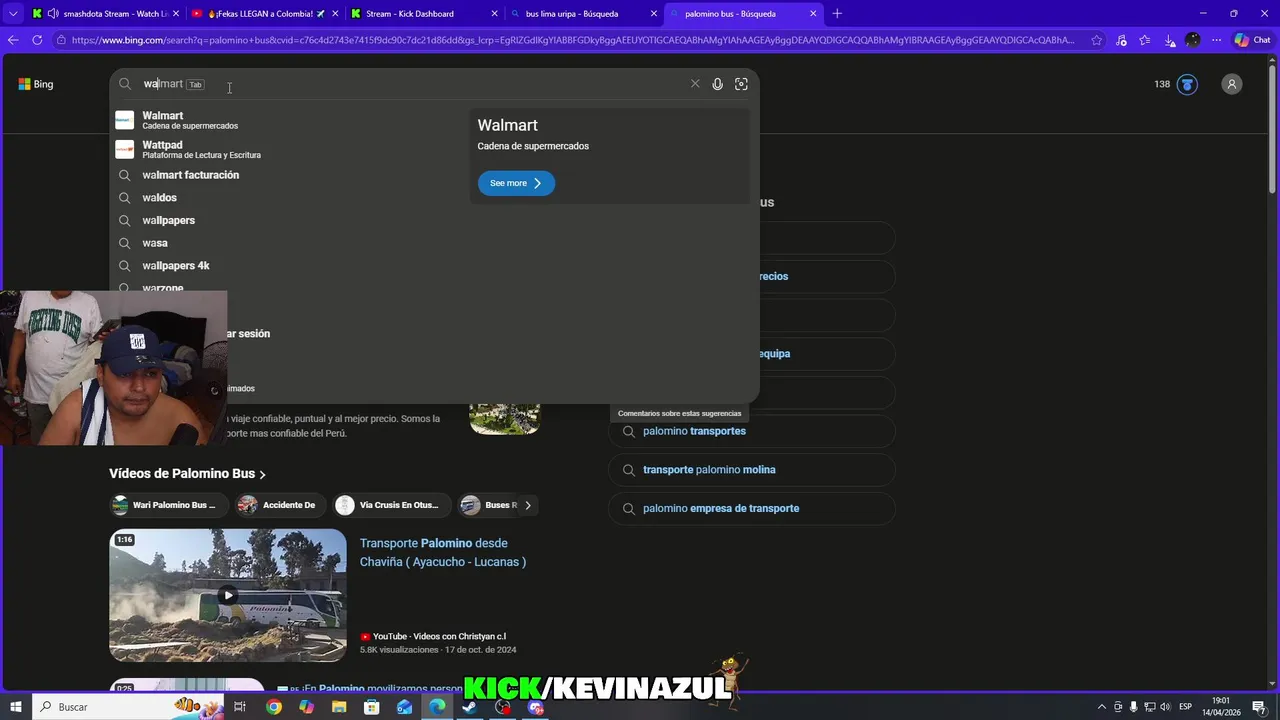The height and width of the screenshot is (720, 1280).
Task: Open visual search camera icon
Action: [741, 84]
